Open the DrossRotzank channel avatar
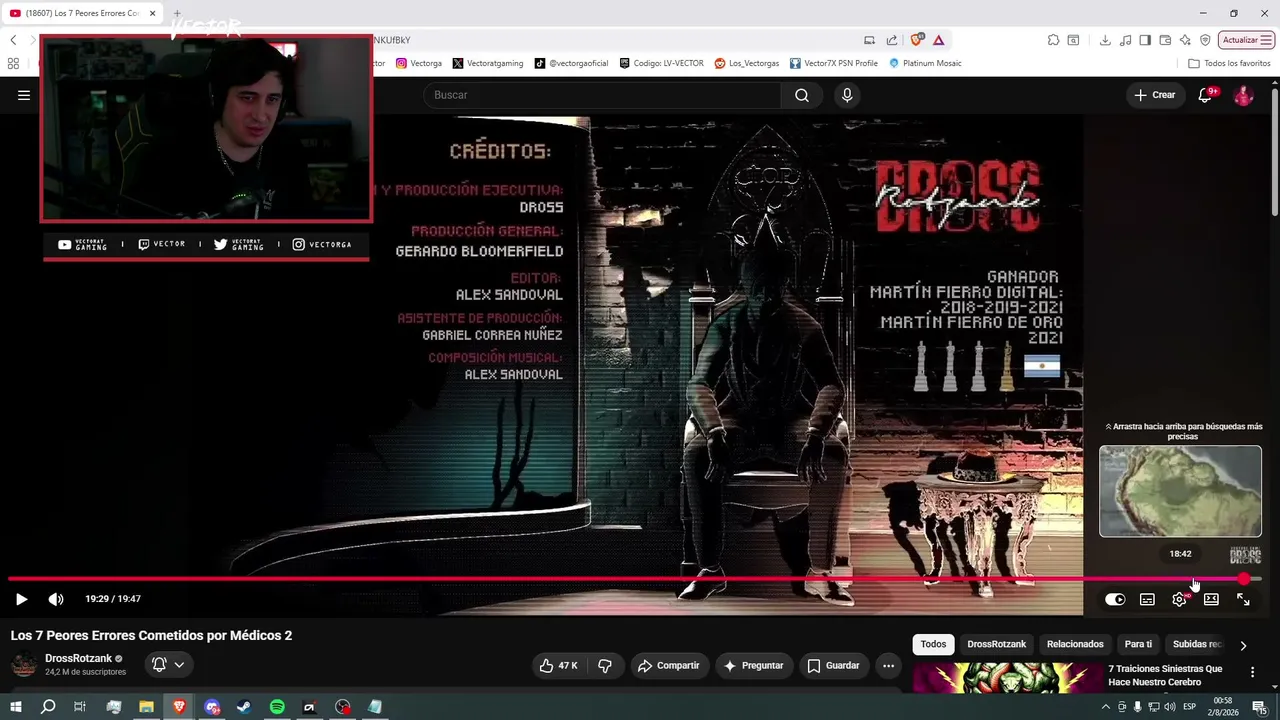This screenshot has height=720, width=1280. [x=24, y=664]
